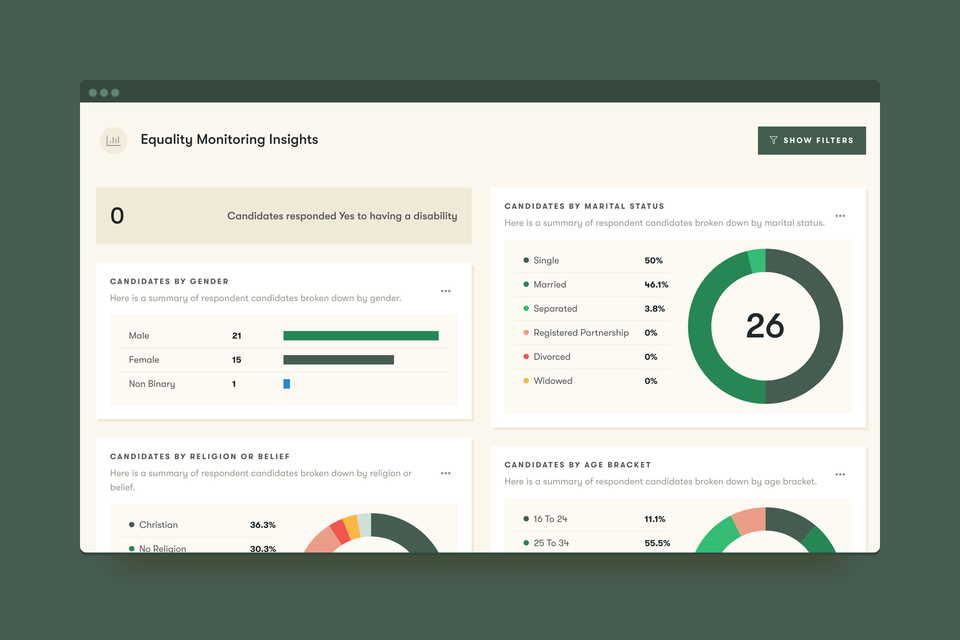960x640 pixels.
Task: Click the Female gender bar
Action: click(339, 360)
